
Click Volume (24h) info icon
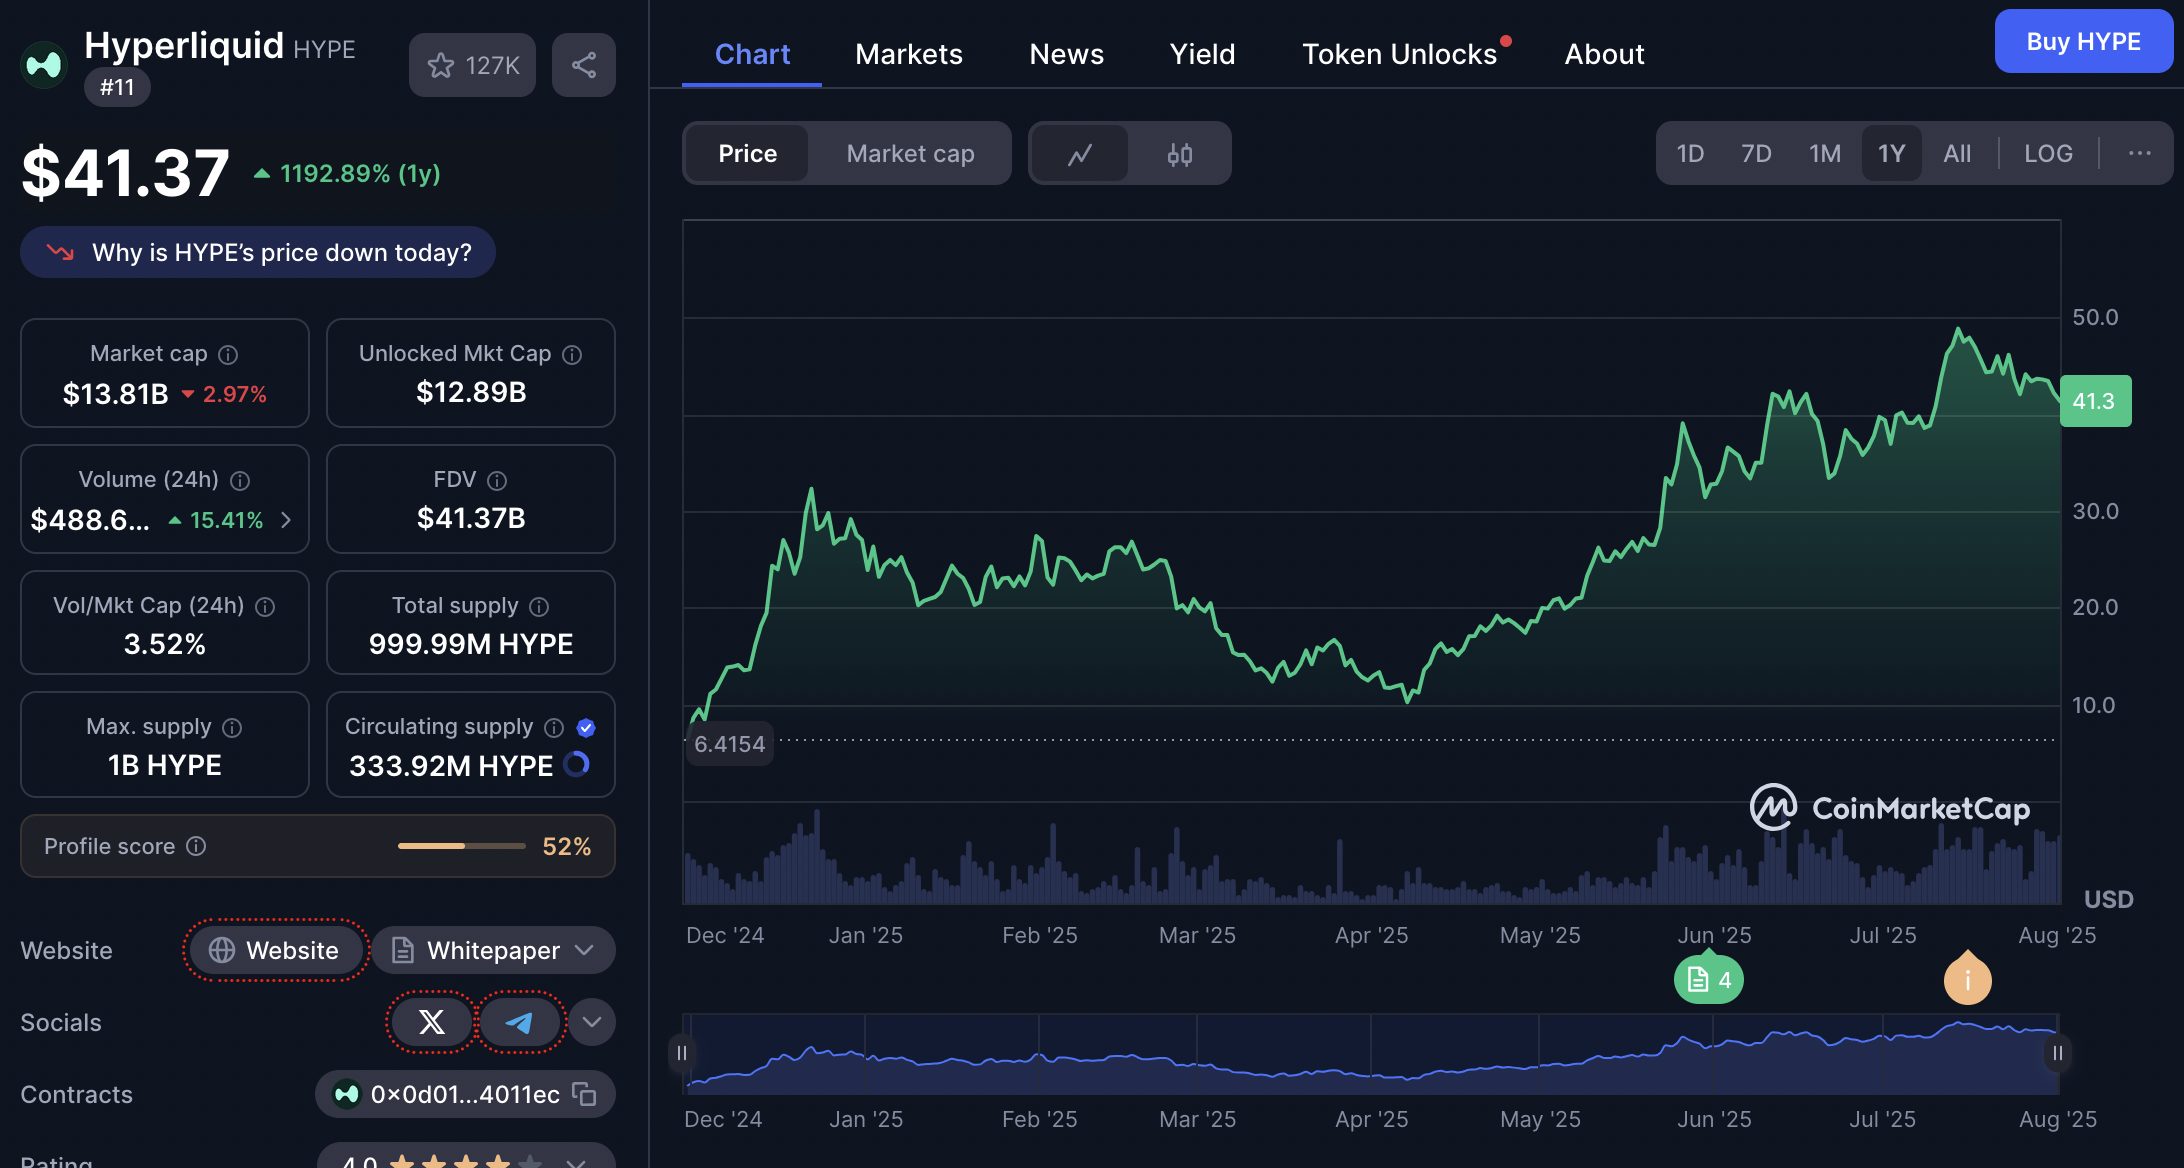pyautogui.click(x=240, y=481)
